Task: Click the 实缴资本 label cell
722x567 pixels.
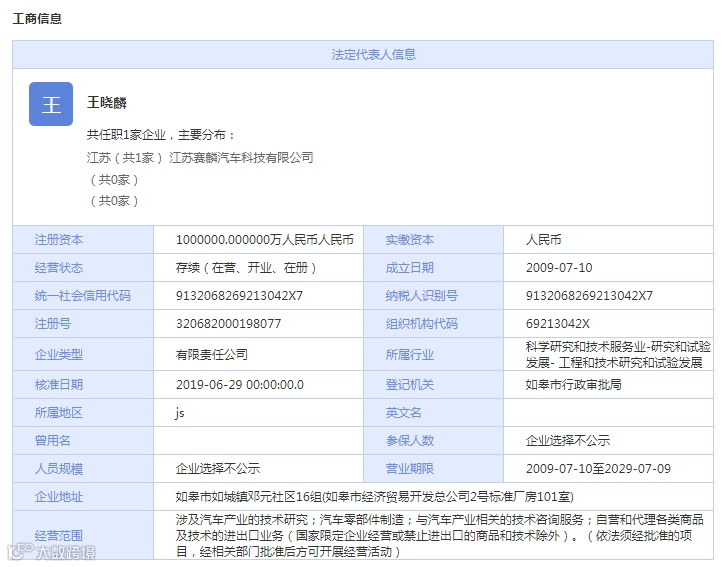Action: [433, 240]
